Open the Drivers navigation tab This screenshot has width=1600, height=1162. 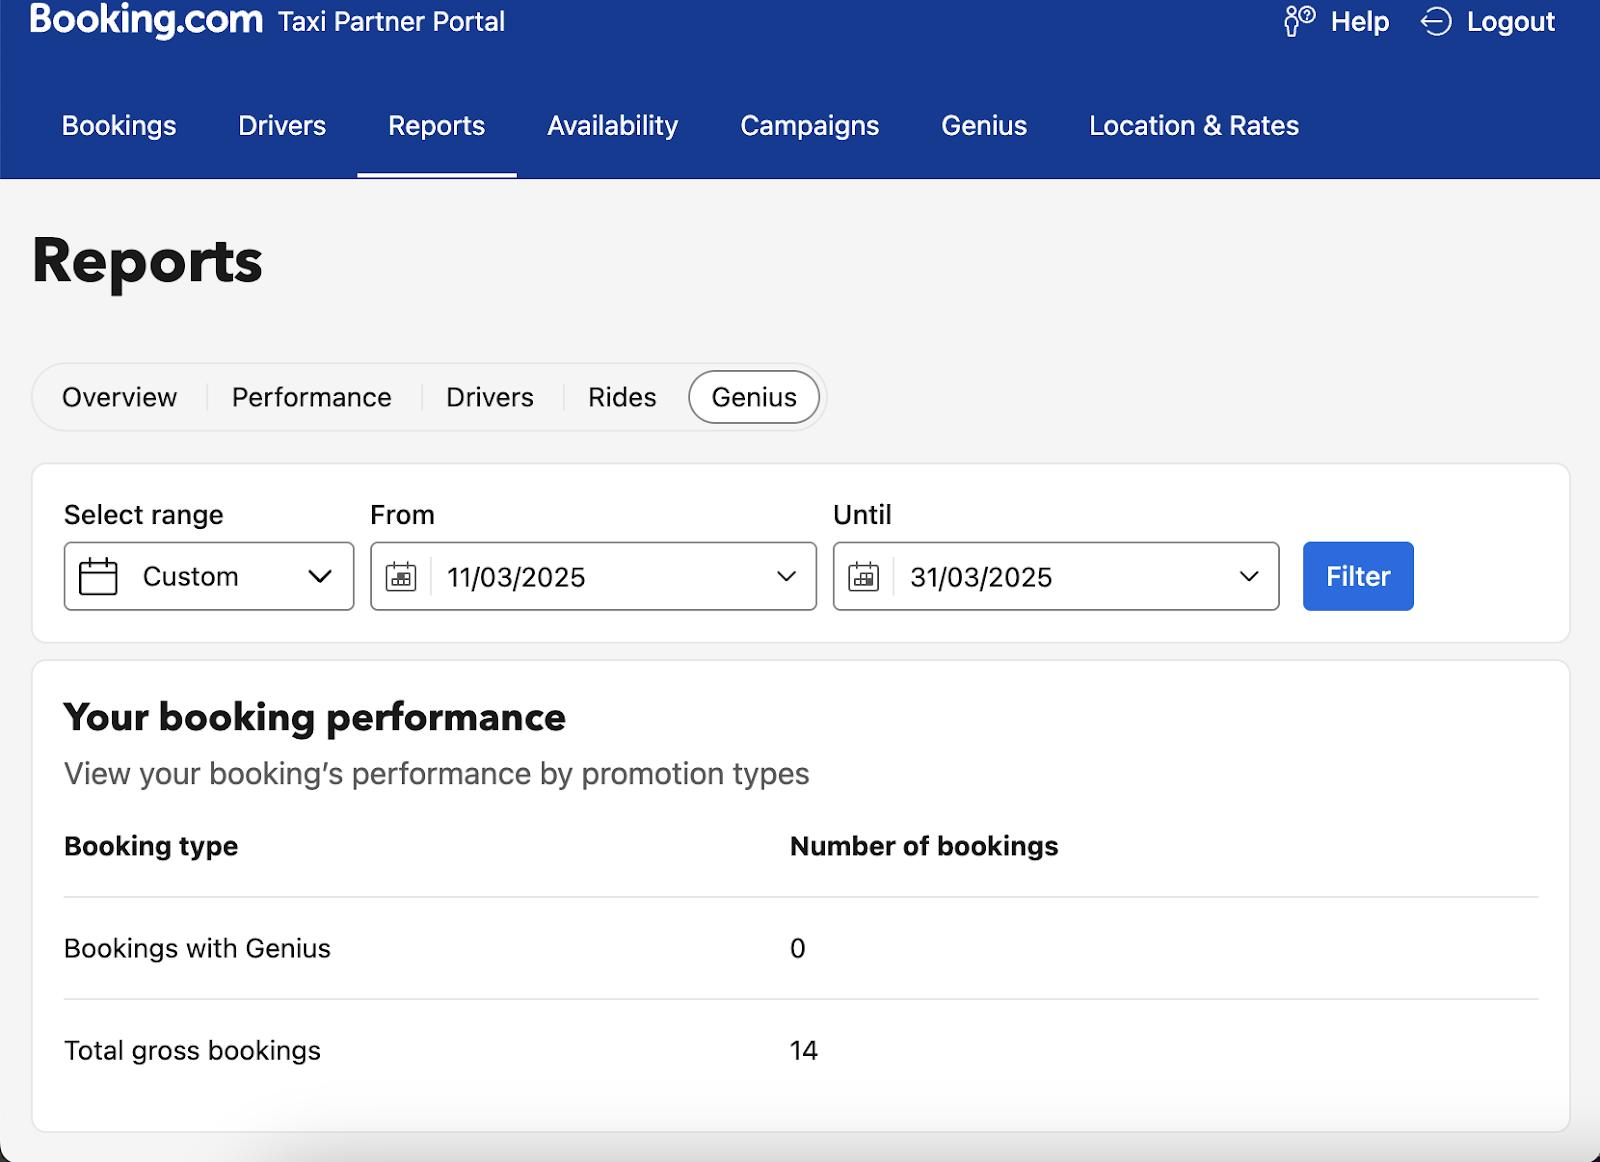[x=282, y=126]
